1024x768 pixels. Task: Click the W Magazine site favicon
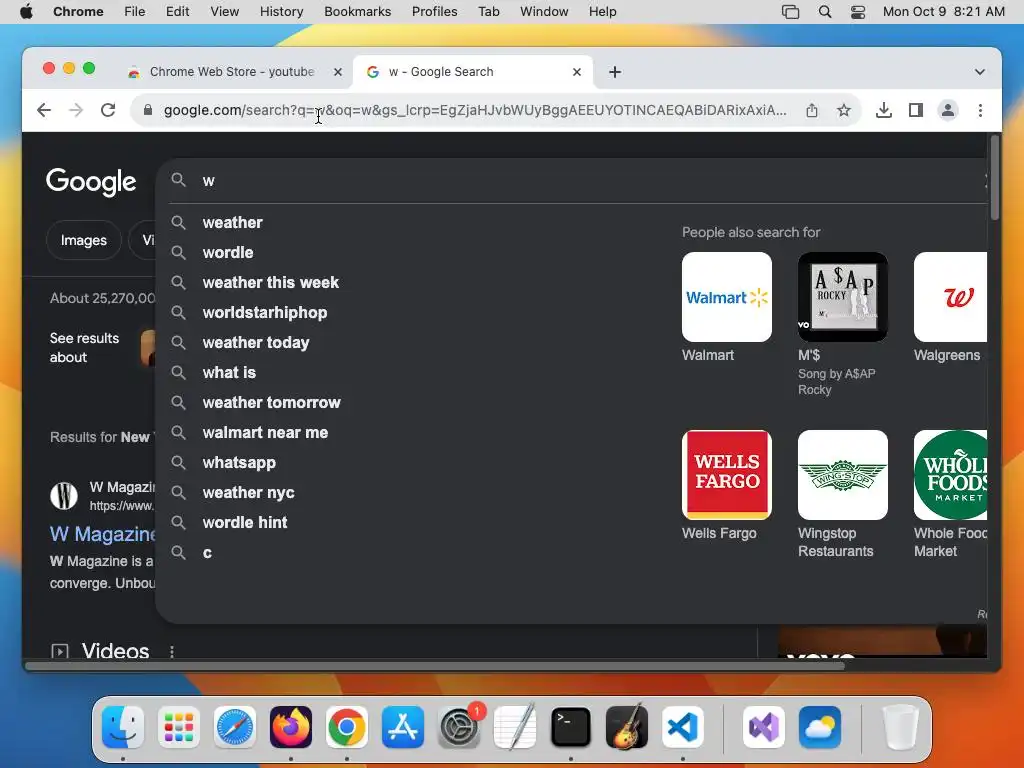tap(64, 496)
